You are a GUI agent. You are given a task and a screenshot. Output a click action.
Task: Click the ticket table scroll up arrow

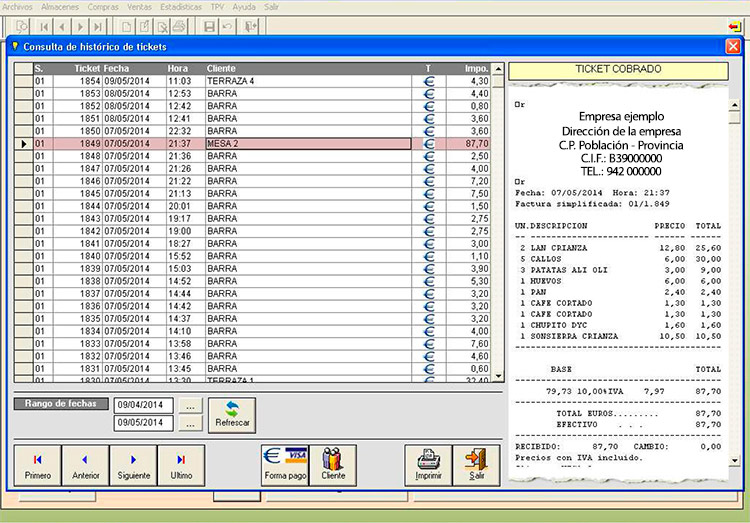coord(498,69)
